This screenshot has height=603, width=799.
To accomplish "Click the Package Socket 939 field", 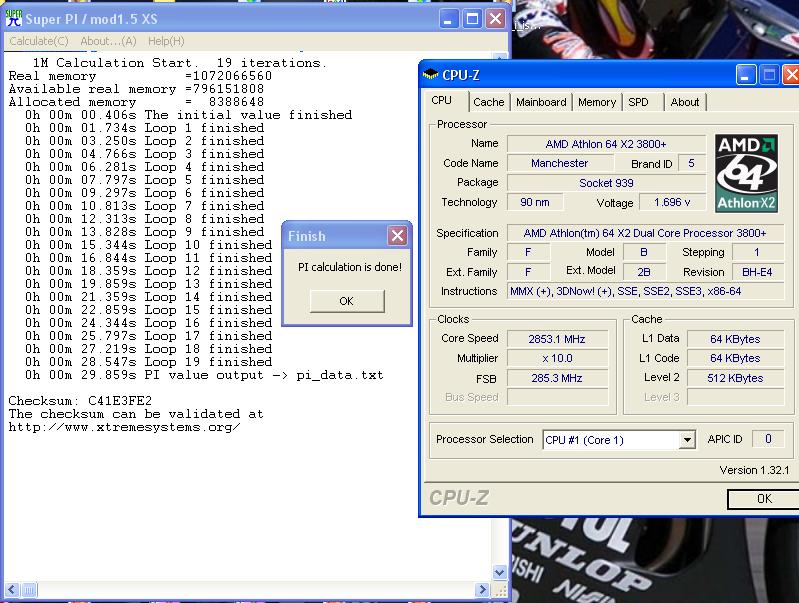I will point(606,183).
